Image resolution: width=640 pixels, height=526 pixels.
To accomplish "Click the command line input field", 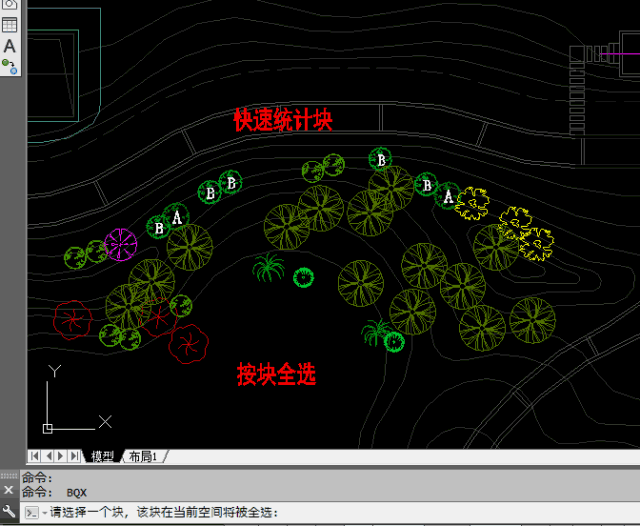I will (x=343, y=513).
